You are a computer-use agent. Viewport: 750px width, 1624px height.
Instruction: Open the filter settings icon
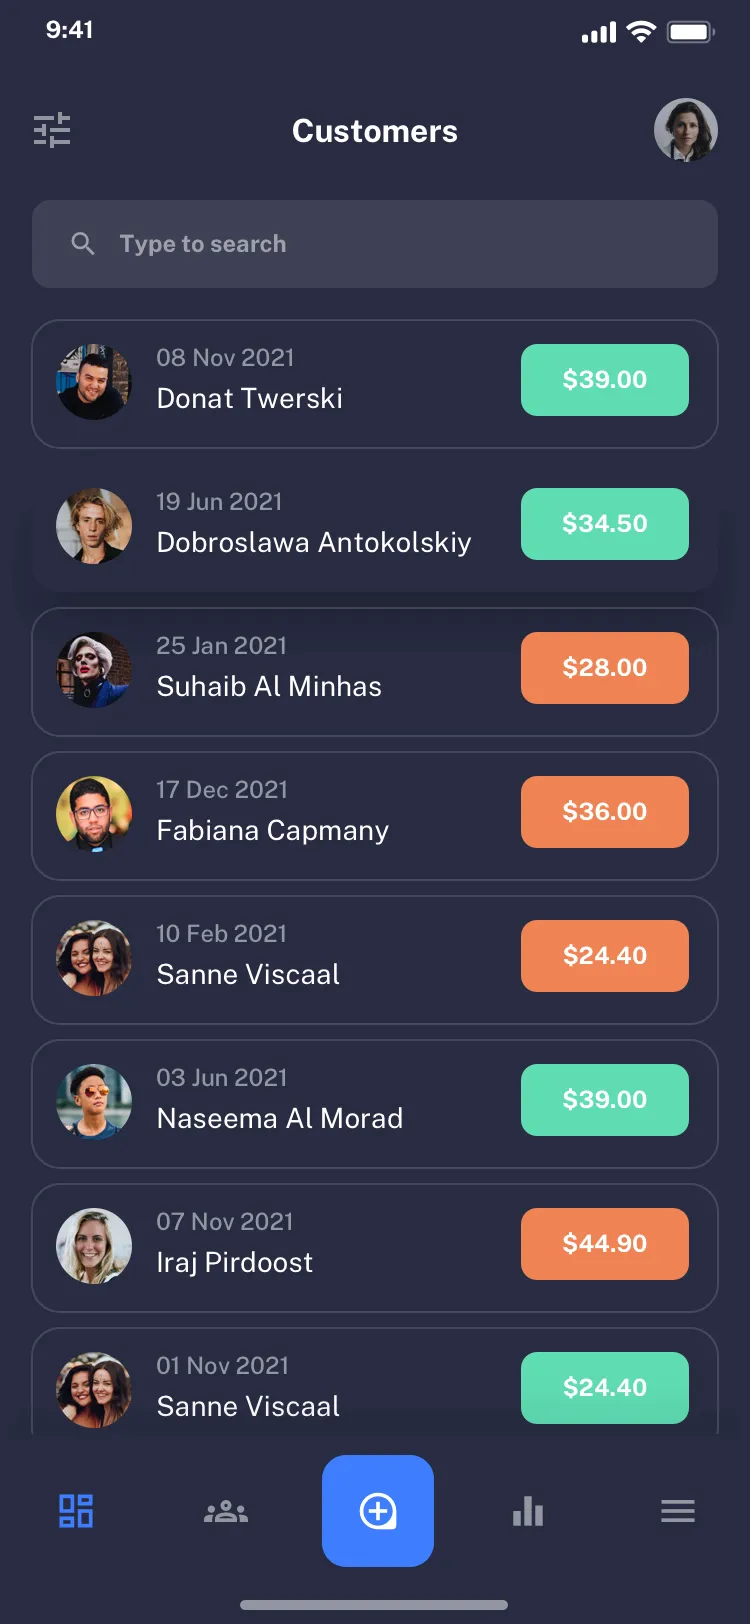coord(52,130)
